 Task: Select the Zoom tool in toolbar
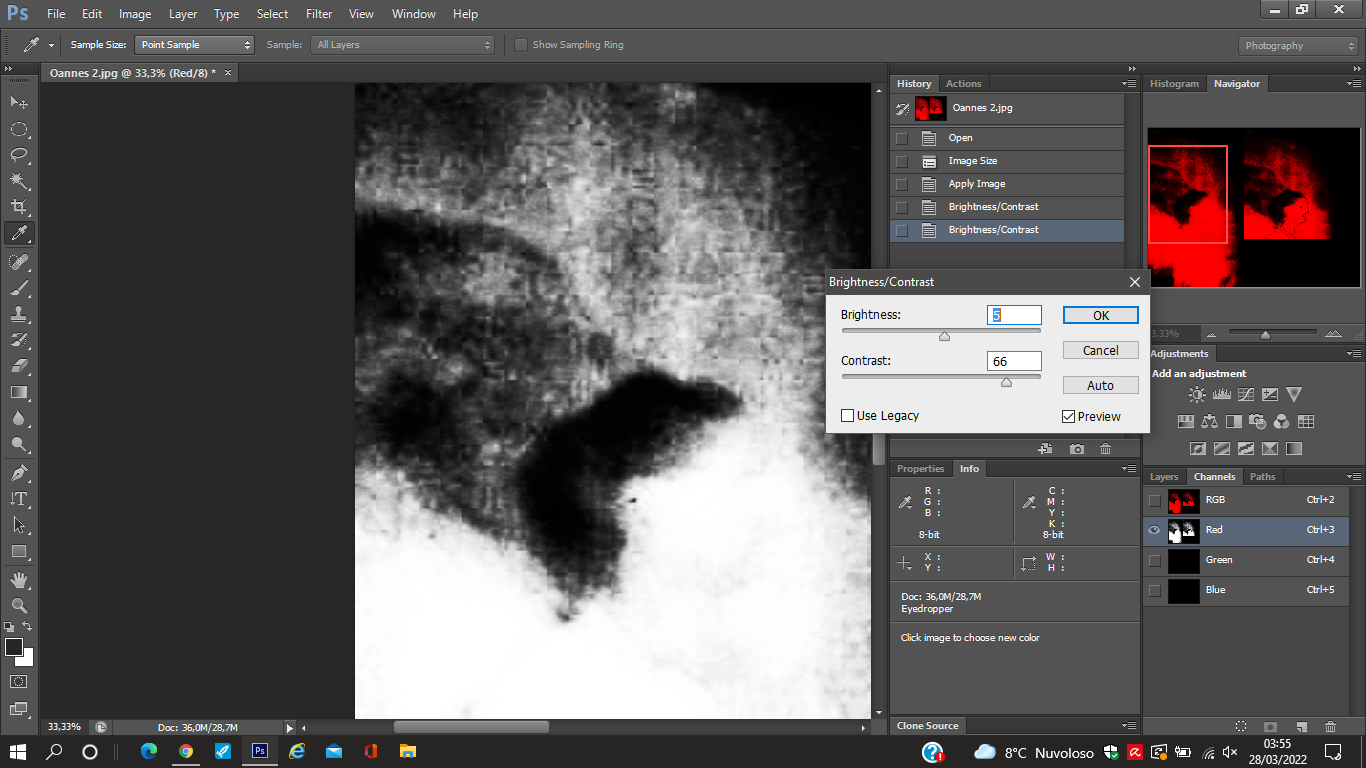pos(19,605)
